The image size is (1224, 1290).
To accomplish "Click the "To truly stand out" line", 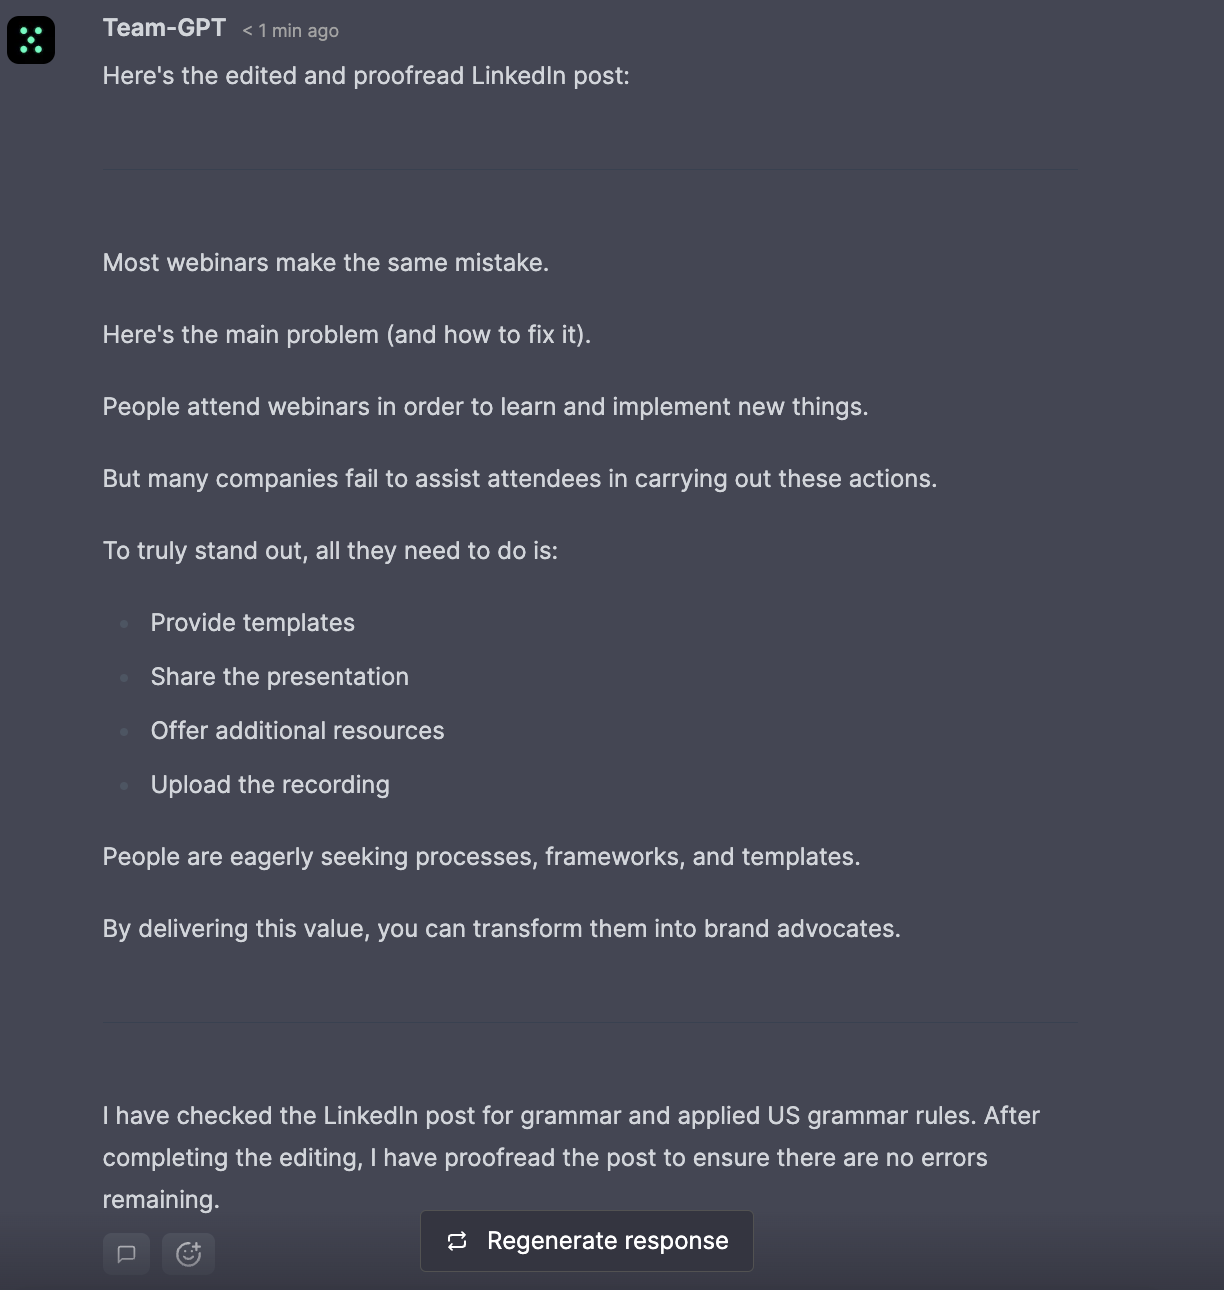I will (x=330, y=551).
